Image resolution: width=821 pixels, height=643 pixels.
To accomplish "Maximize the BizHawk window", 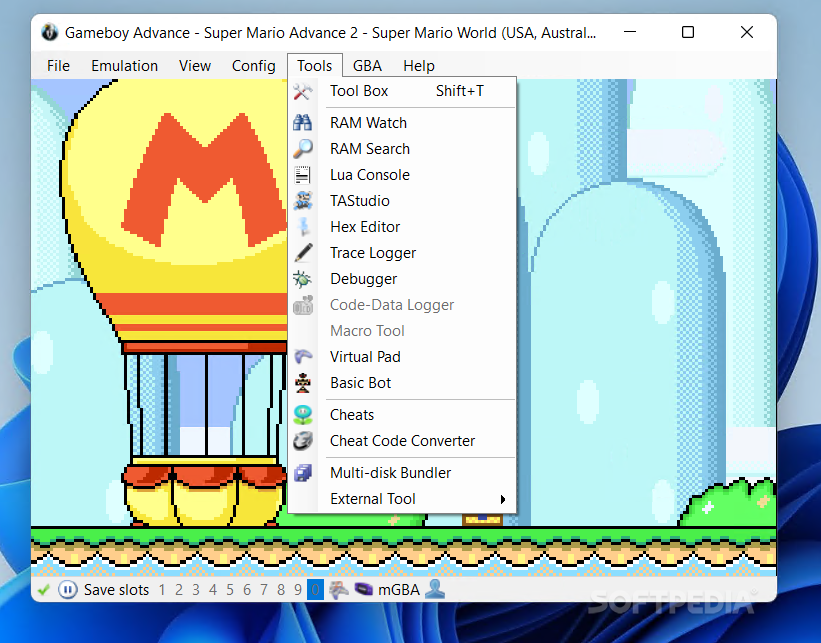I will [688, 32].
